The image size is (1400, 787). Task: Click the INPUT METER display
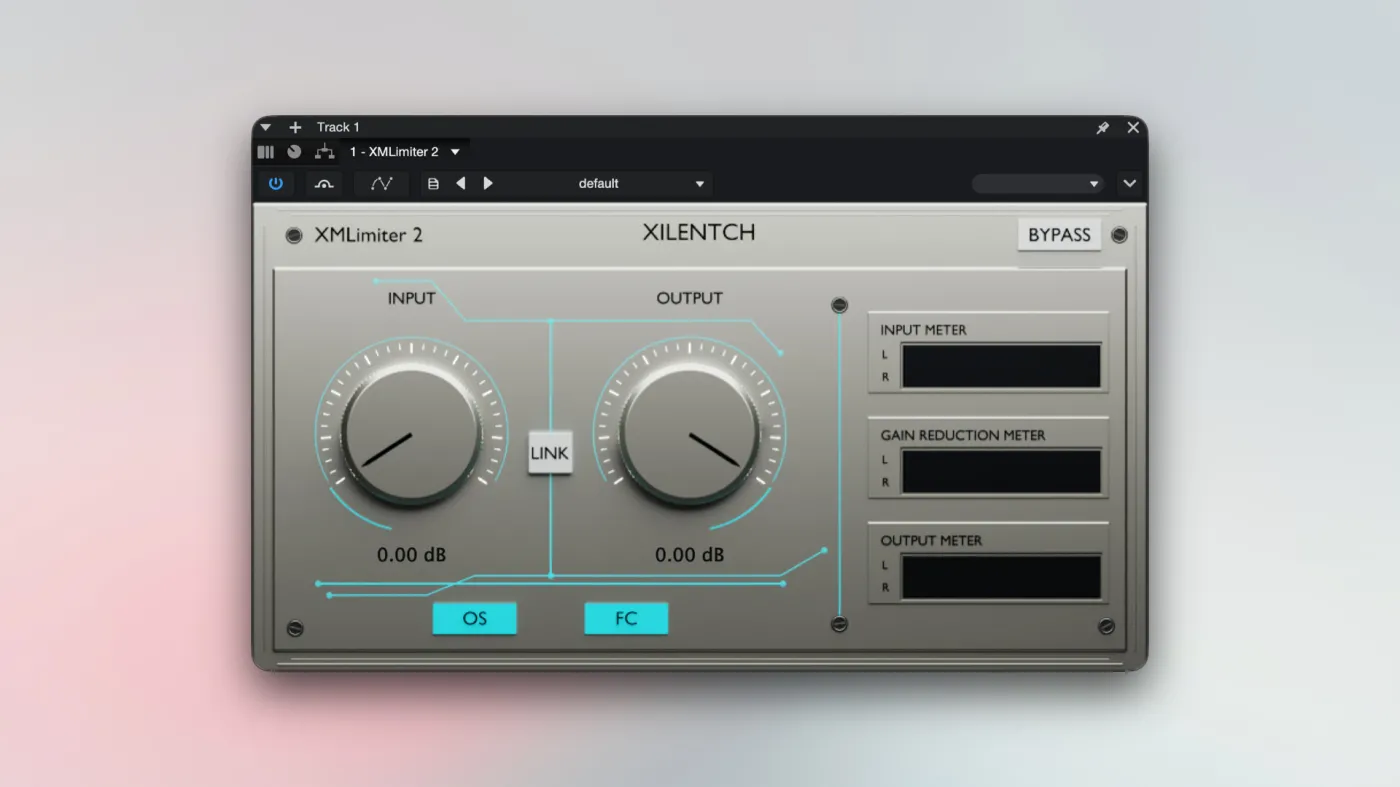point(1001,366)
